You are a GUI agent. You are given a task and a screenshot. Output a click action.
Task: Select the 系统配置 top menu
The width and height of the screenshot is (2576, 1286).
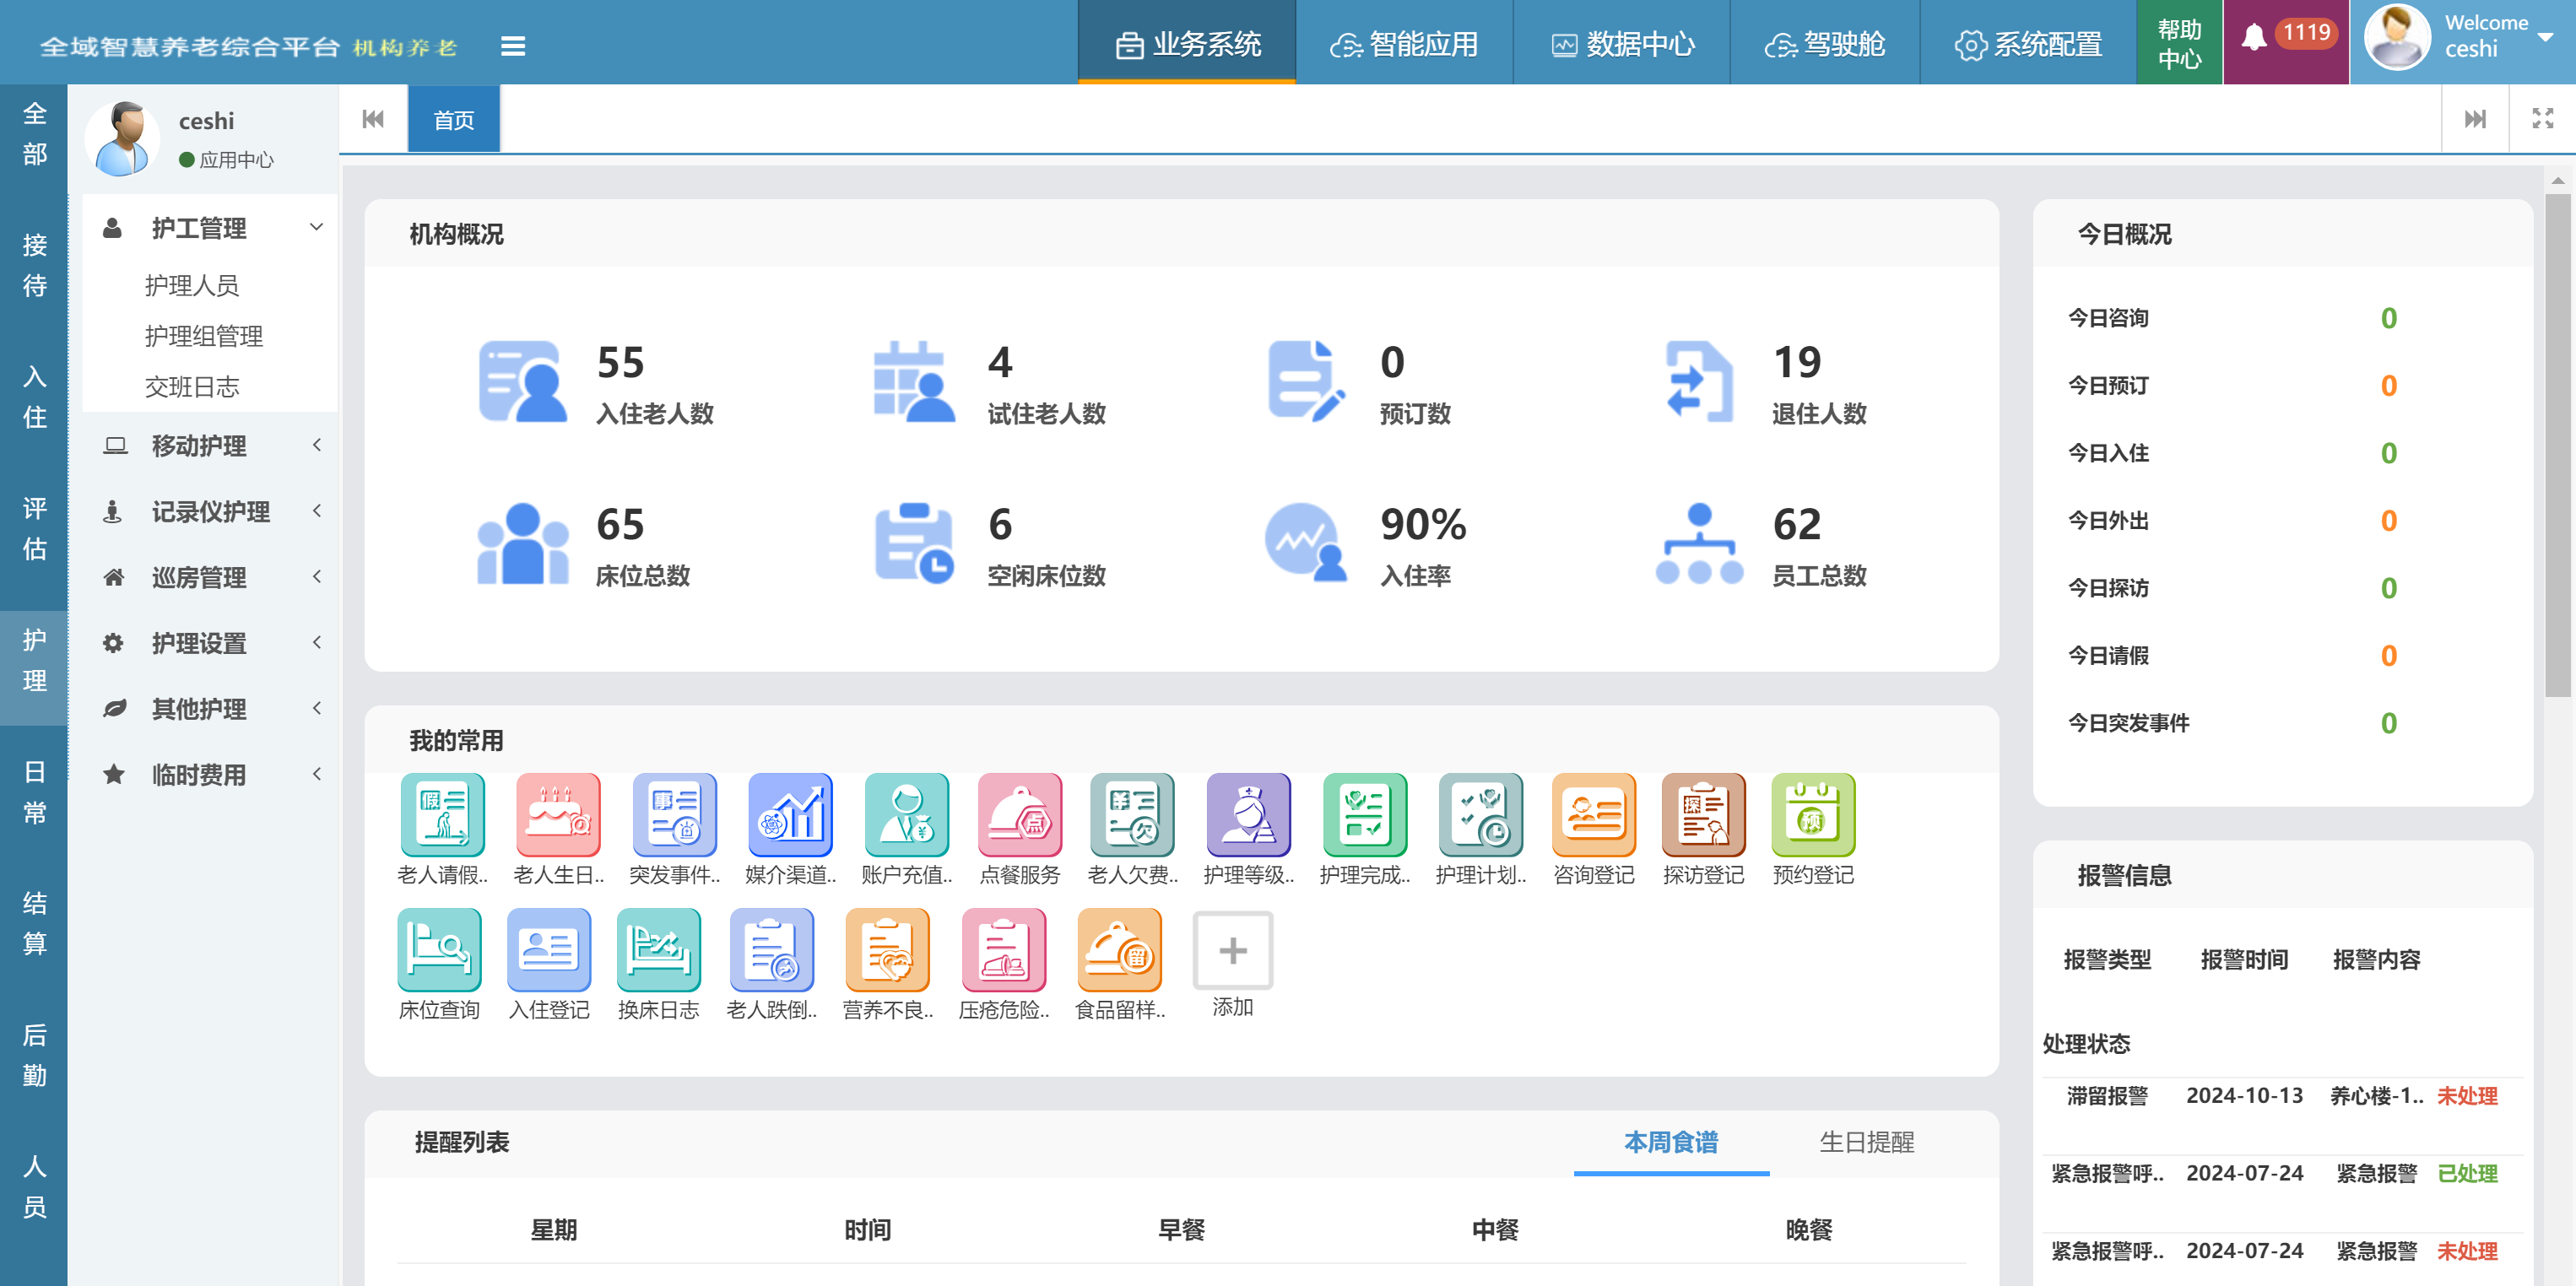pos(2028,43)
